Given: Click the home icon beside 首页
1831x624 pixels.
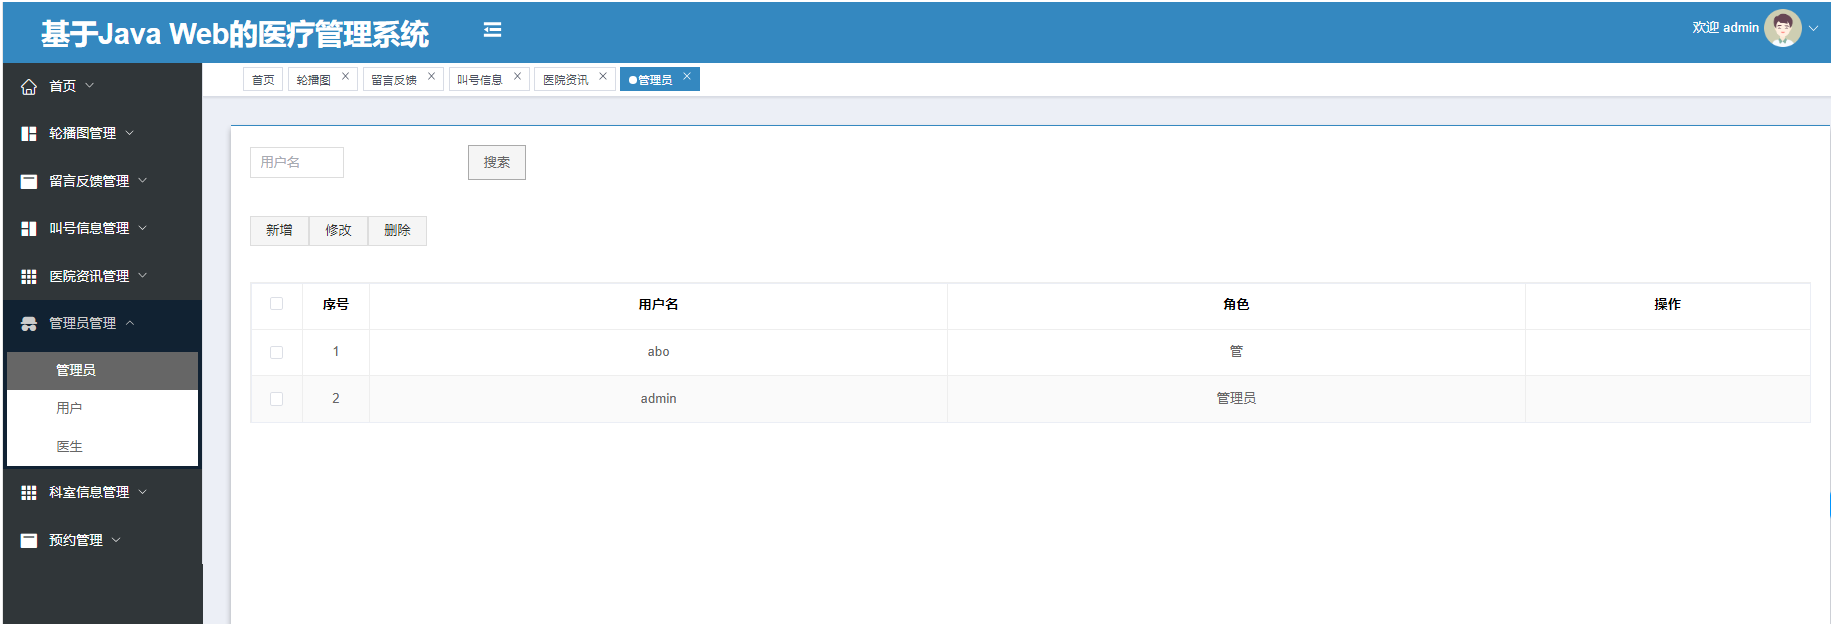Looking at the screenshot, I should point(29,87).
